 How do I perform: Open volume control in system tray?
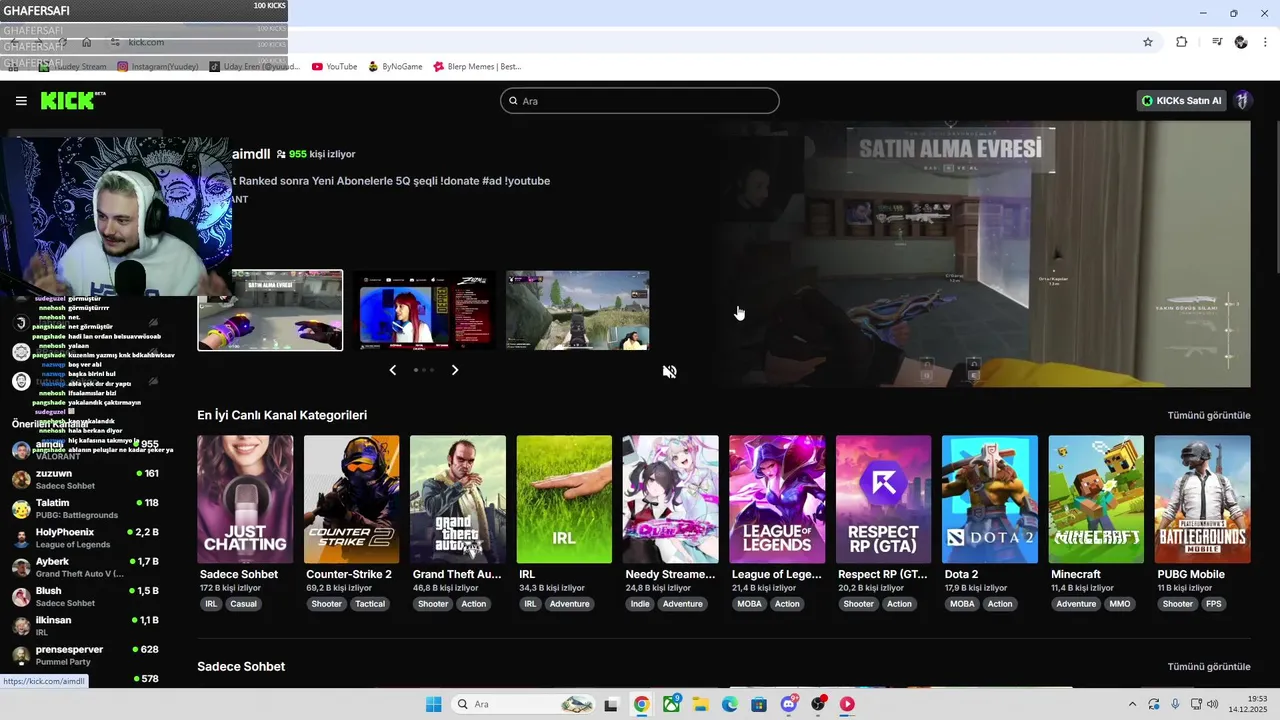[1212, 704]
